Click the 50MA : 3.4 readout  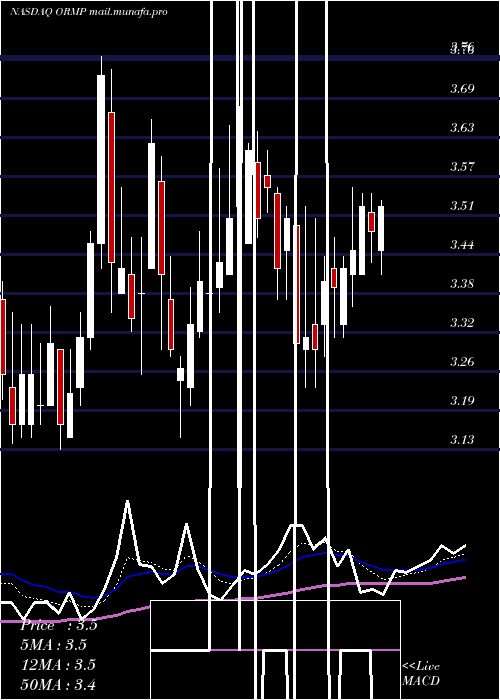coord(58,684)
